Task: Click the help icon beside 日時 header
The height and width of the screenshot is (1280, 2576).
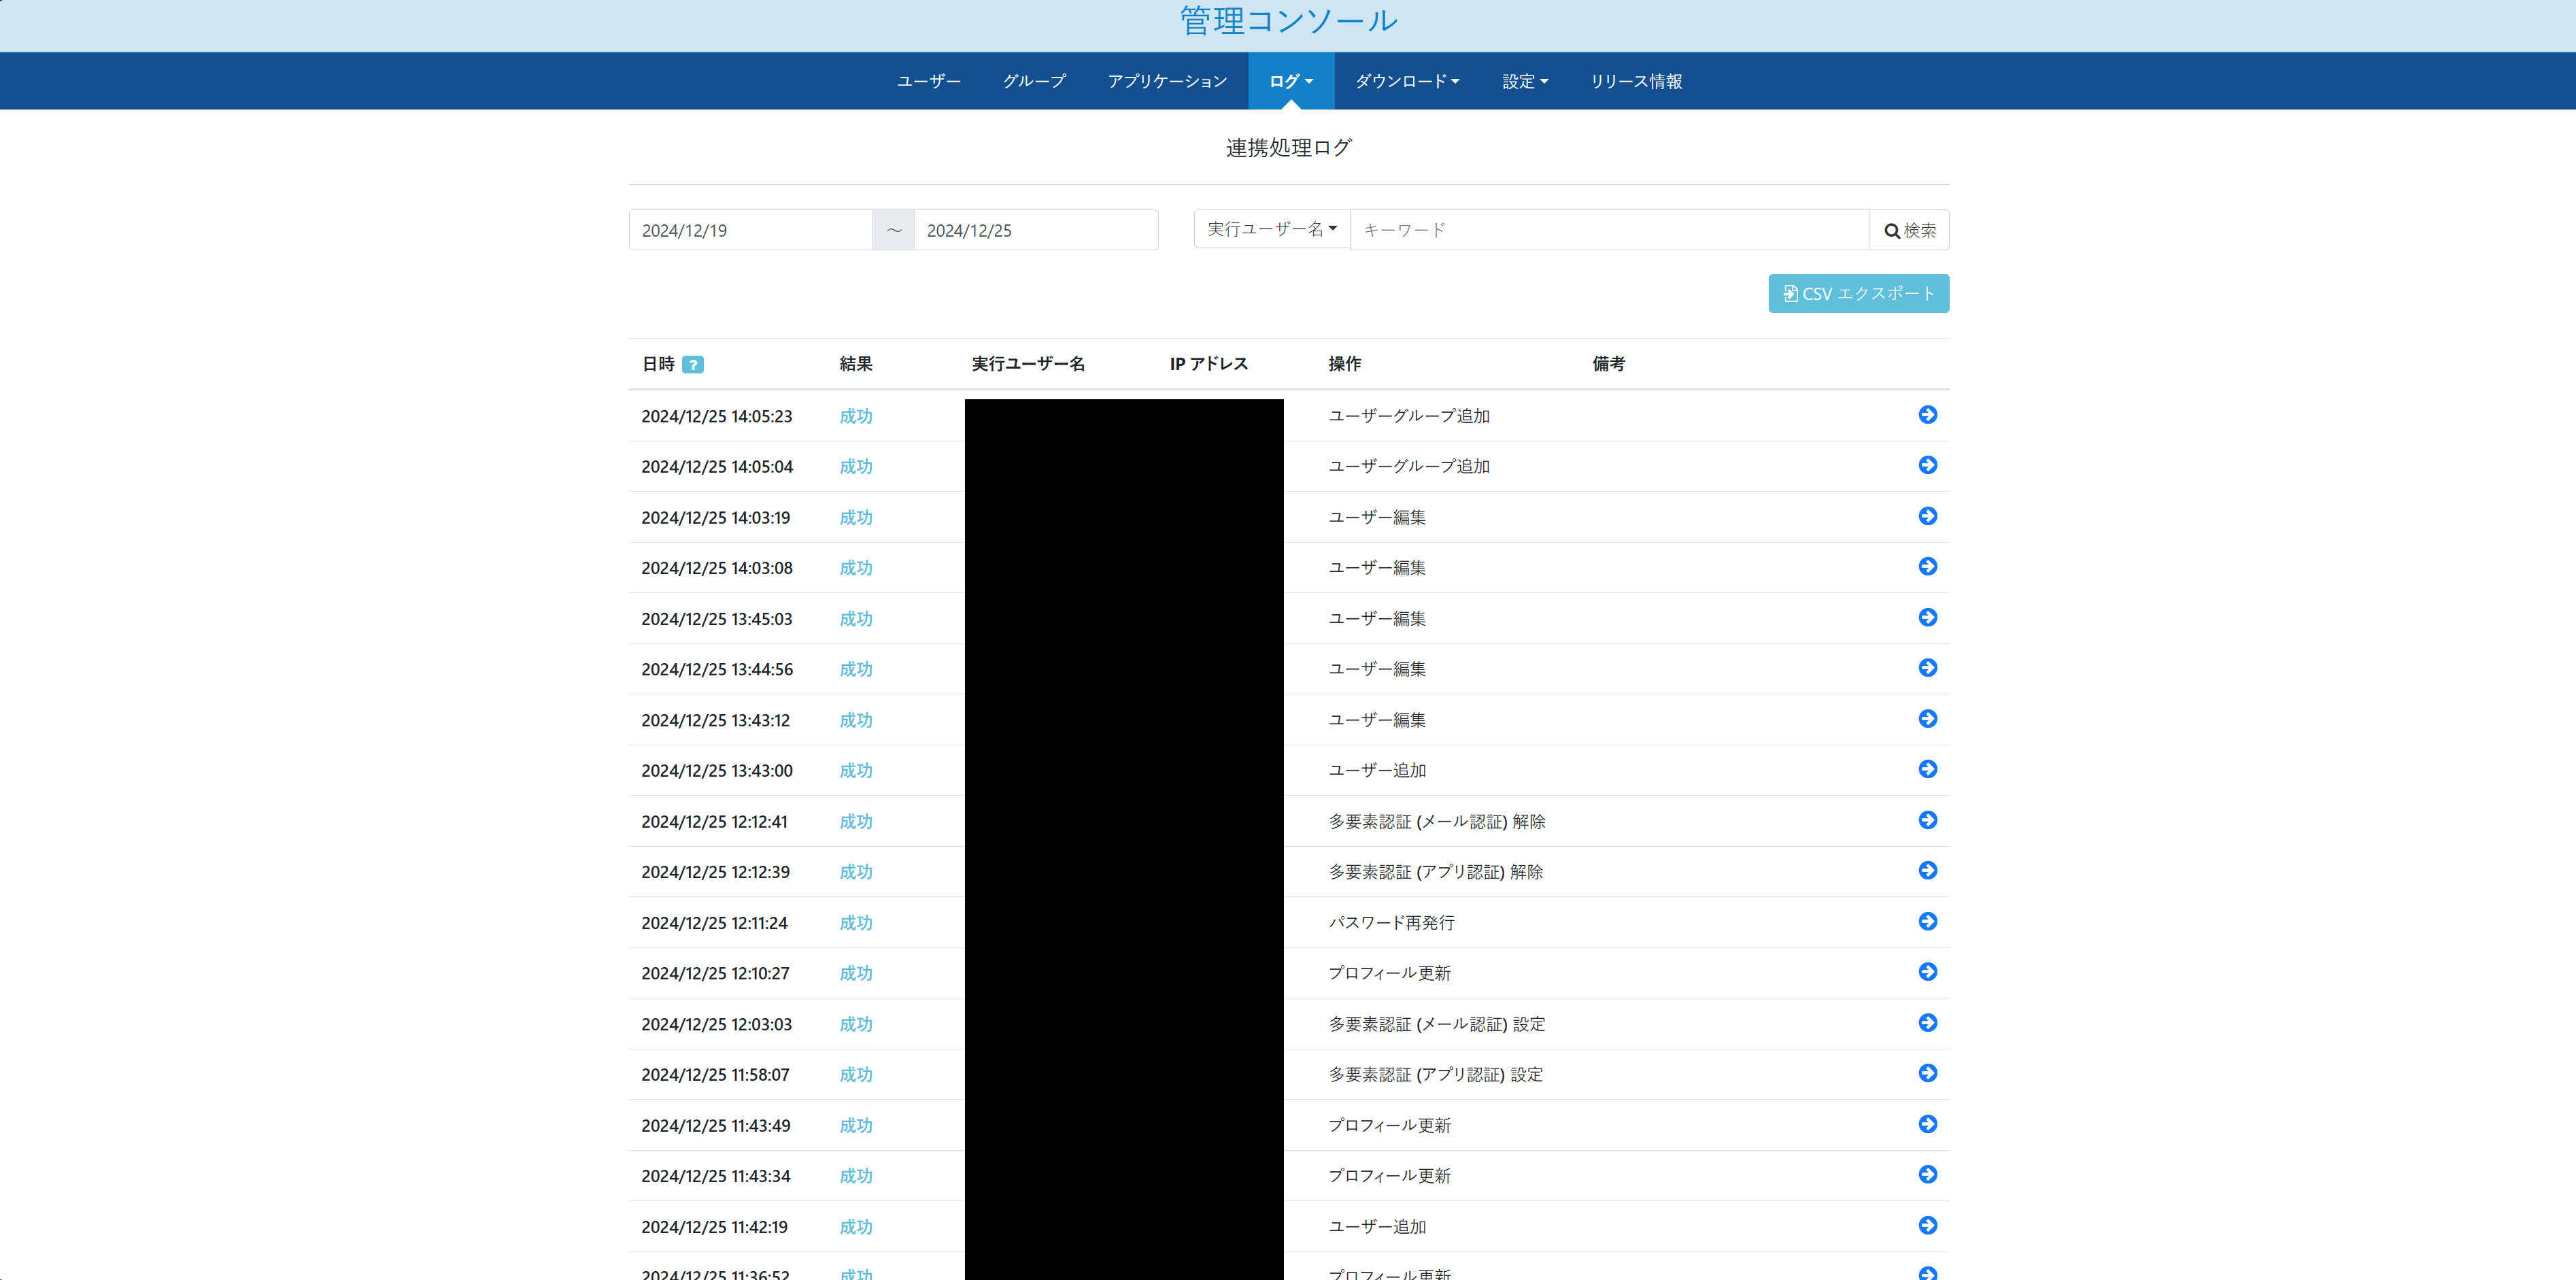Action: pyautogui.click(x=692, y=365)
